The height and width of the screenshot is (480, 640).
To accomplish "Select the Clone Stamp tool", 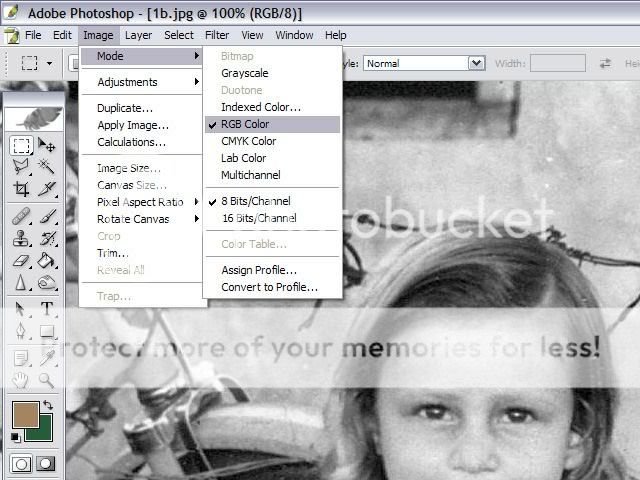I will pyautogui.click(x=21, y=238).
